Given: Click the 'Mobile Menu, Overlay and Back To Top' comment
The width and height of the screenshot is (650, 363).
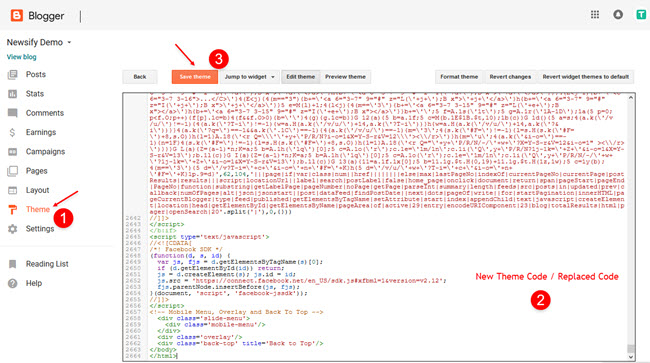Looking at the screenshot, I should (236, 312).
